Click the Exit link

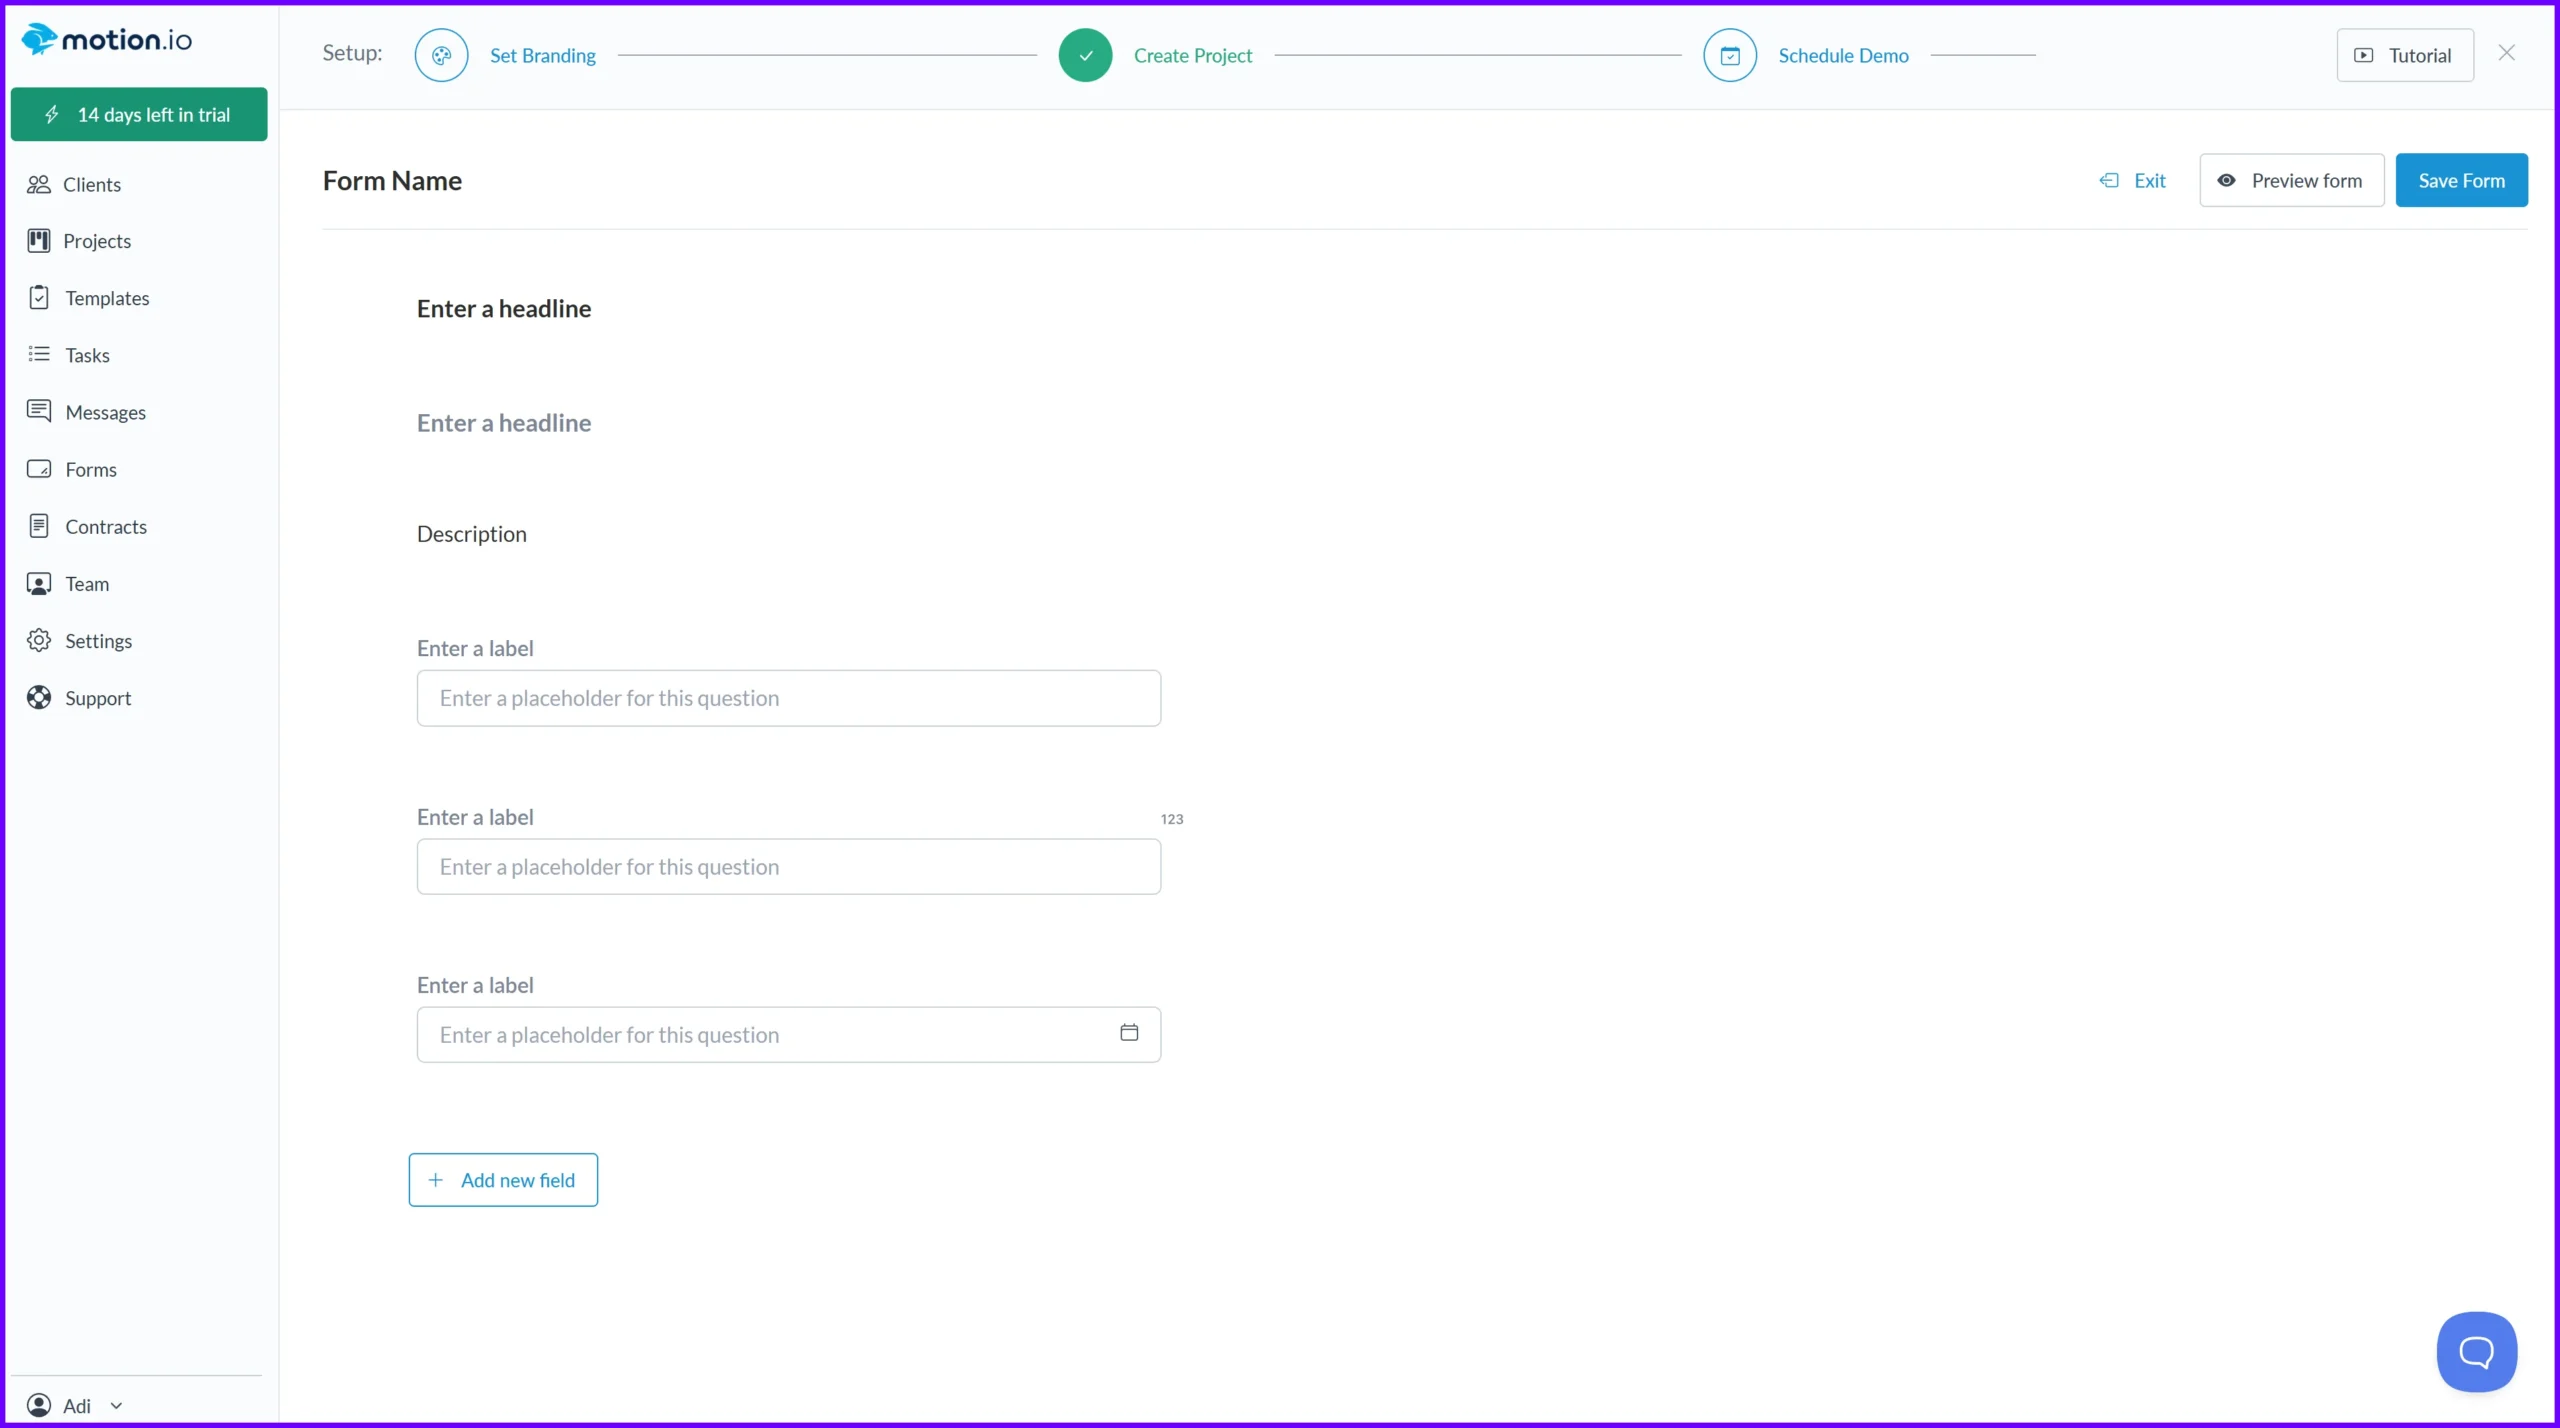point(2133,181)
